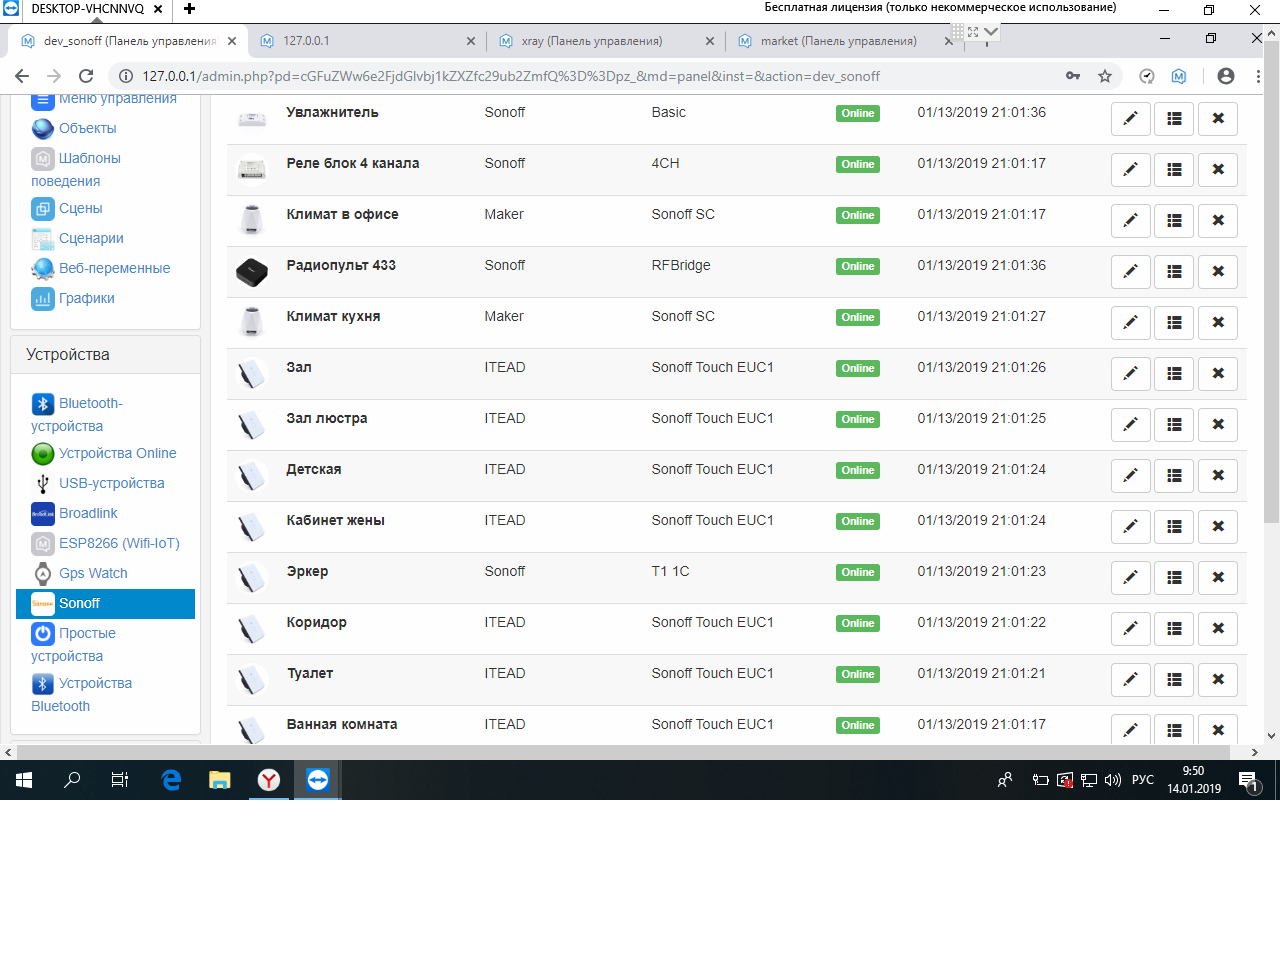Screen dimensions: 1280x962
Task: Go to Сцены in the sidebar
Action: 80,208
